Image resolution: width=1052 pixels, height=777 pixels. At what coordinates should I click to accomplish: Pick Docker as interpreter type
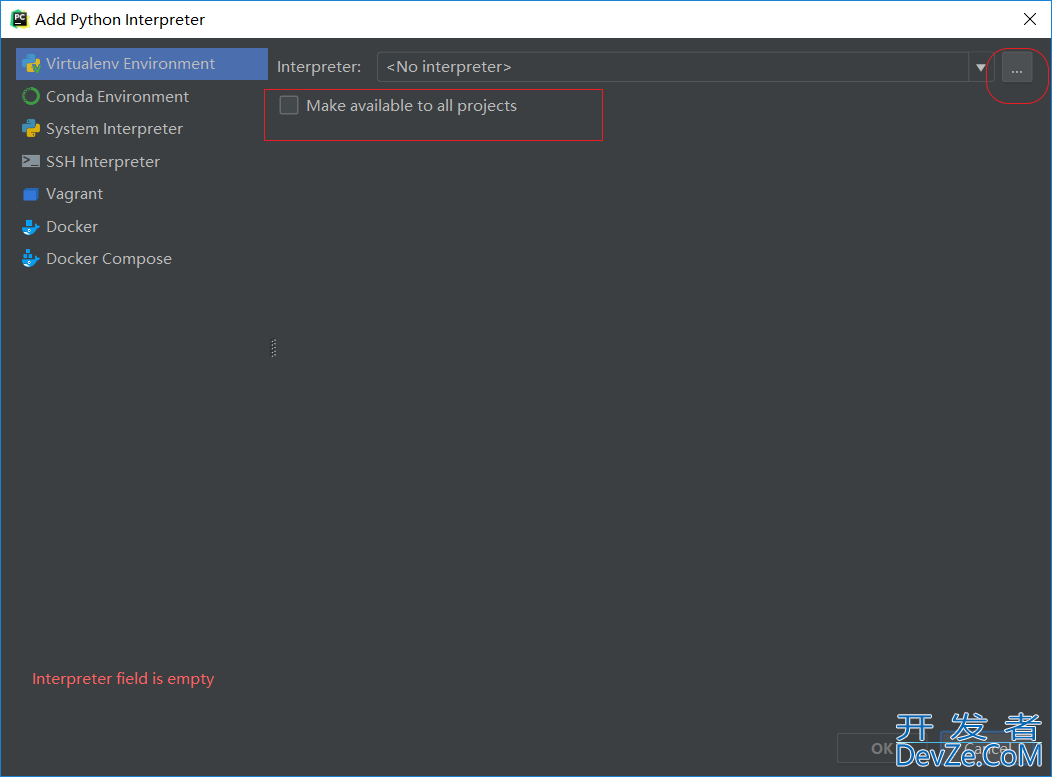(142, 227)
